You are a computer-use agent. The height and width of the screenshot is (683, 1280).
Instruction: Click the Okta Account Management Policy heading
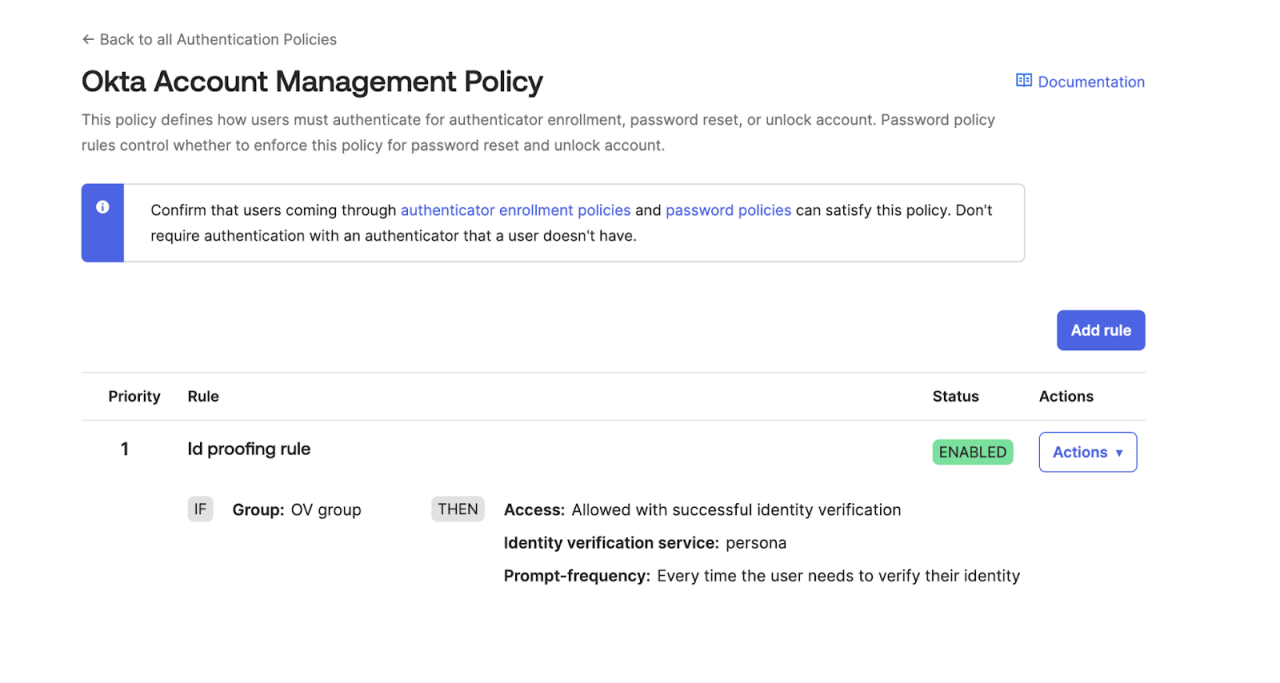312,81
